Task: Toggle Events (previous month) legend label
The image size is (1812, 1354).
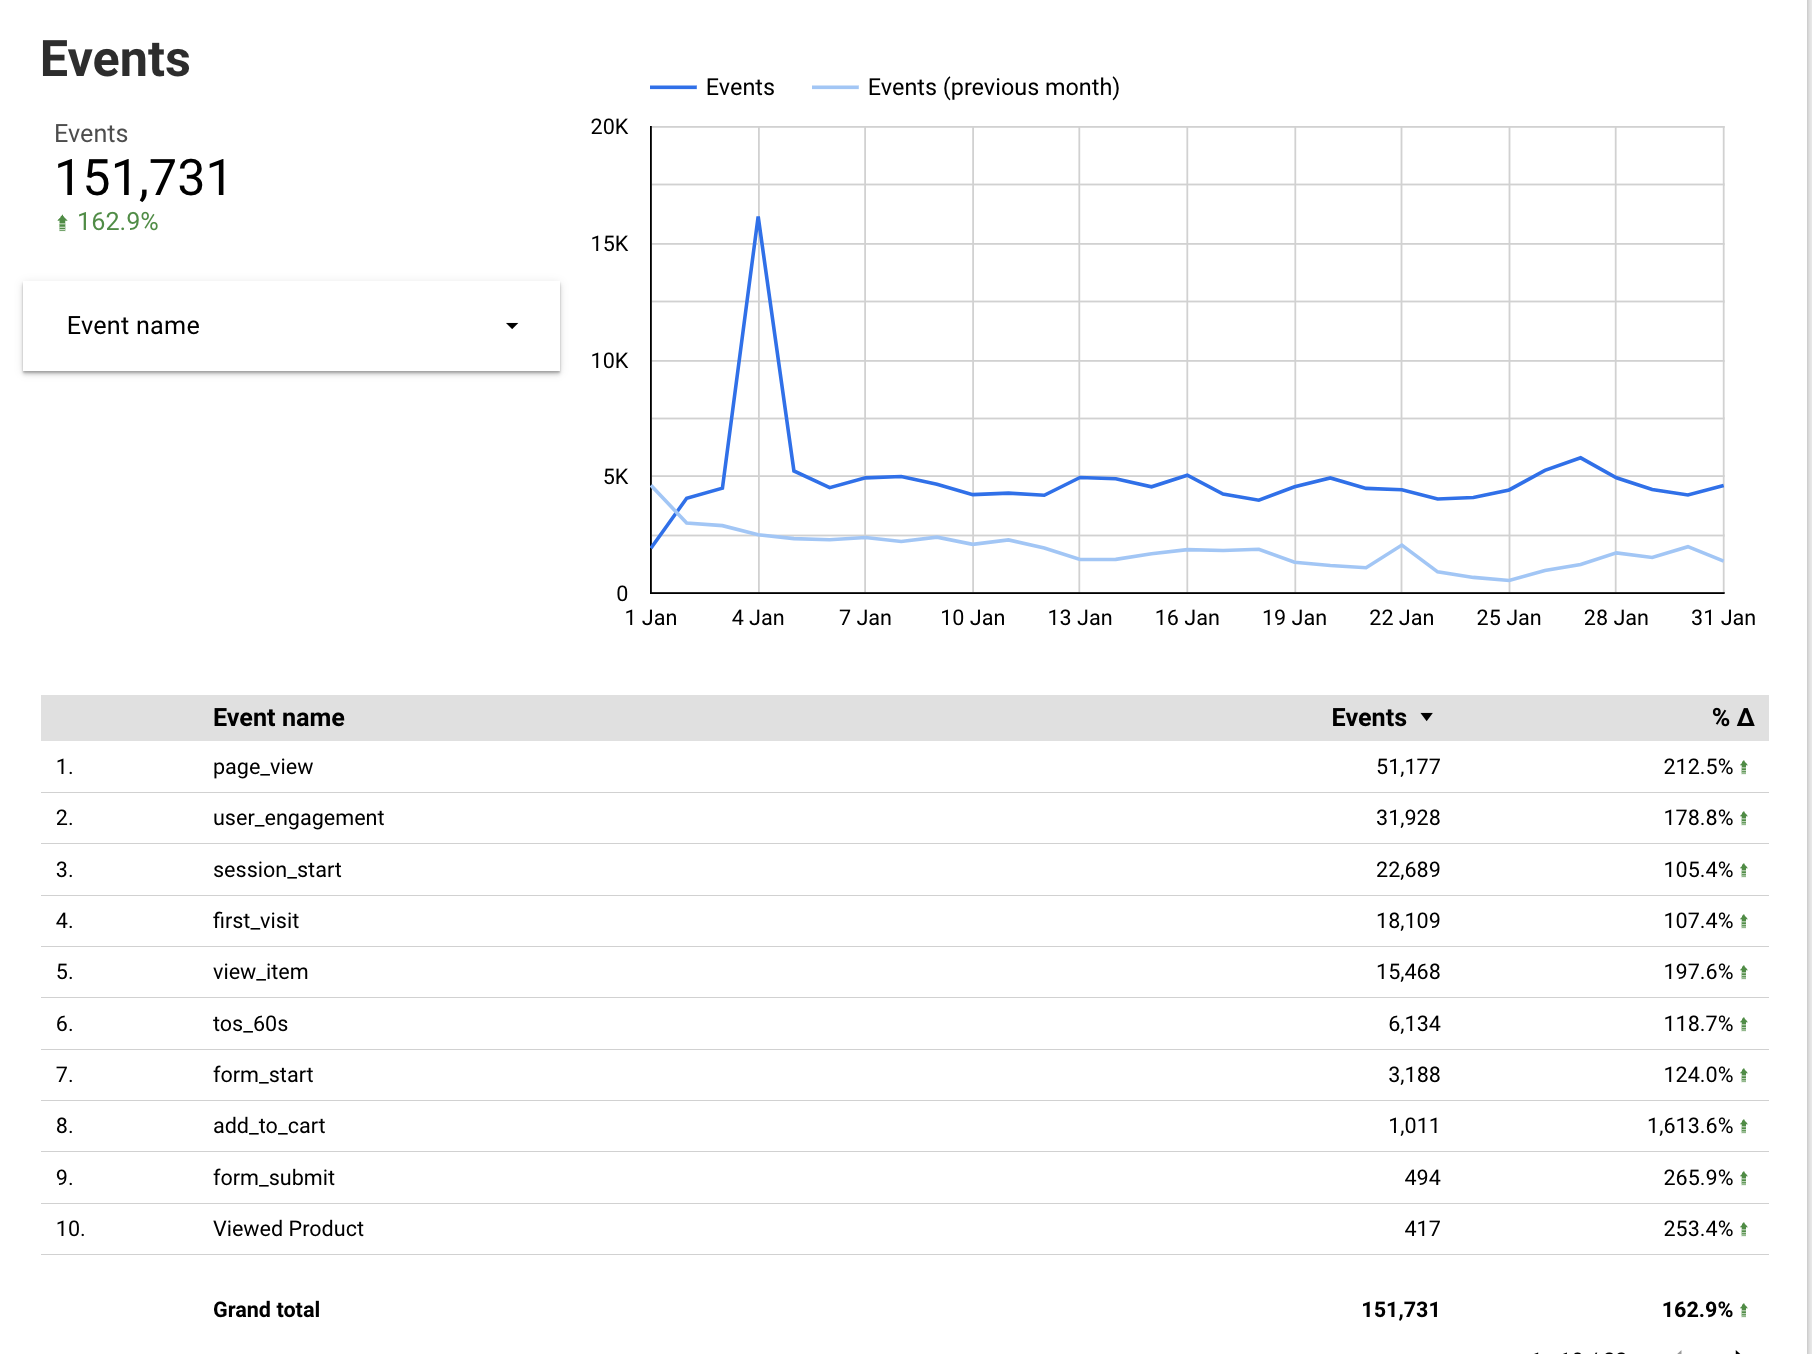Action: click(x=992, y=88)
